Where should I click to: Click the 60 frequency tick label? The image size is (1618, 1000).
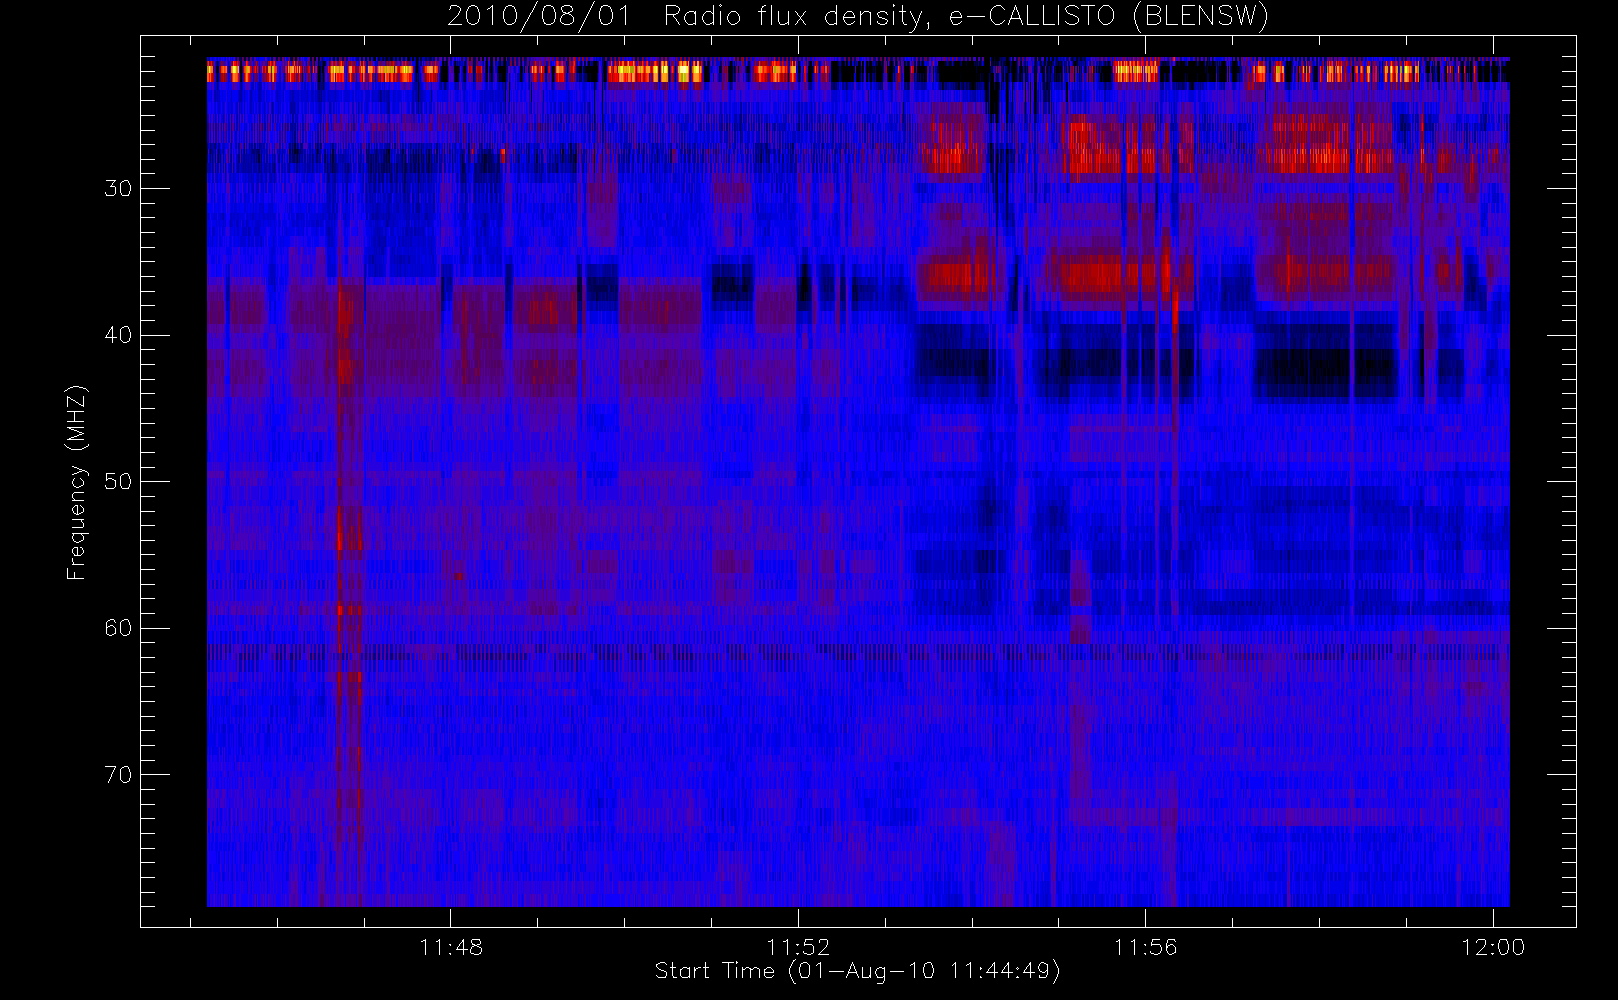coord(118,628)
